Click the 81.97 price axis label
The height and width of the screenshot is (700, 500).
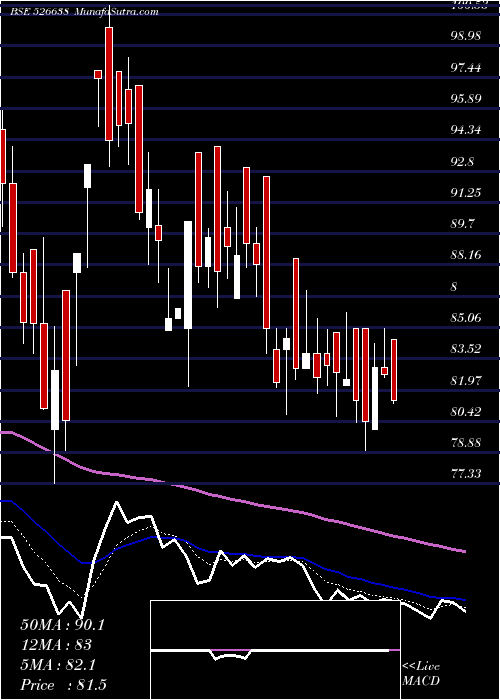point(466,381)
